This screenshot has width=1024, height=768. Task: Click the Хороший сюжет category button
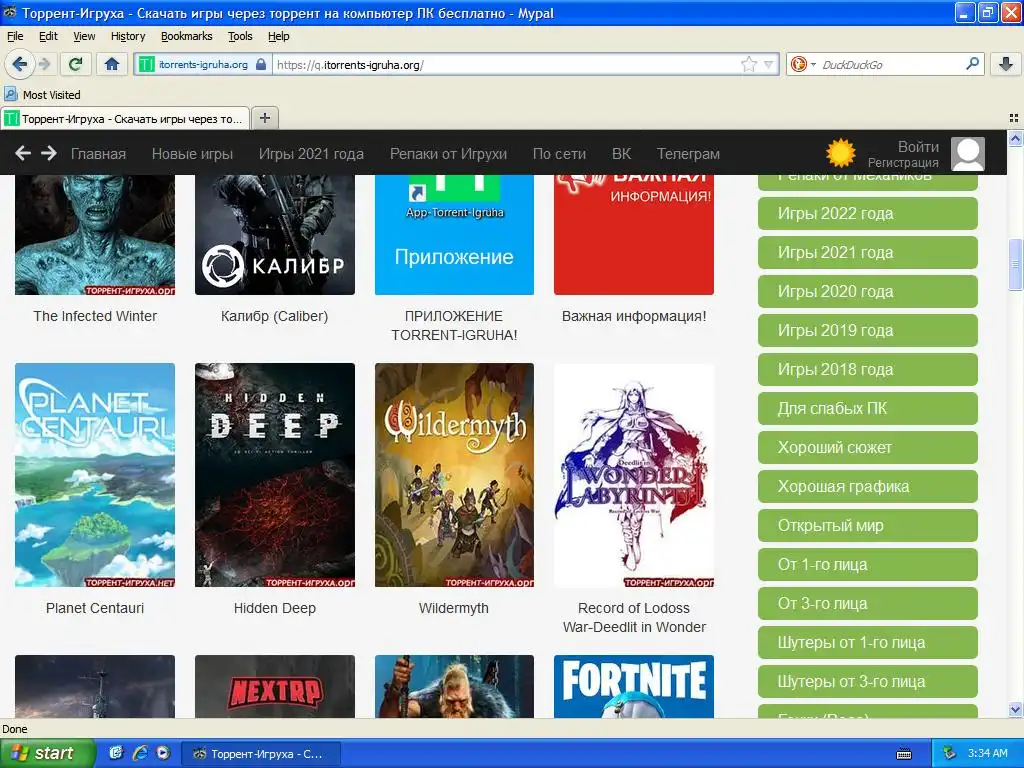tap(867, 447)
